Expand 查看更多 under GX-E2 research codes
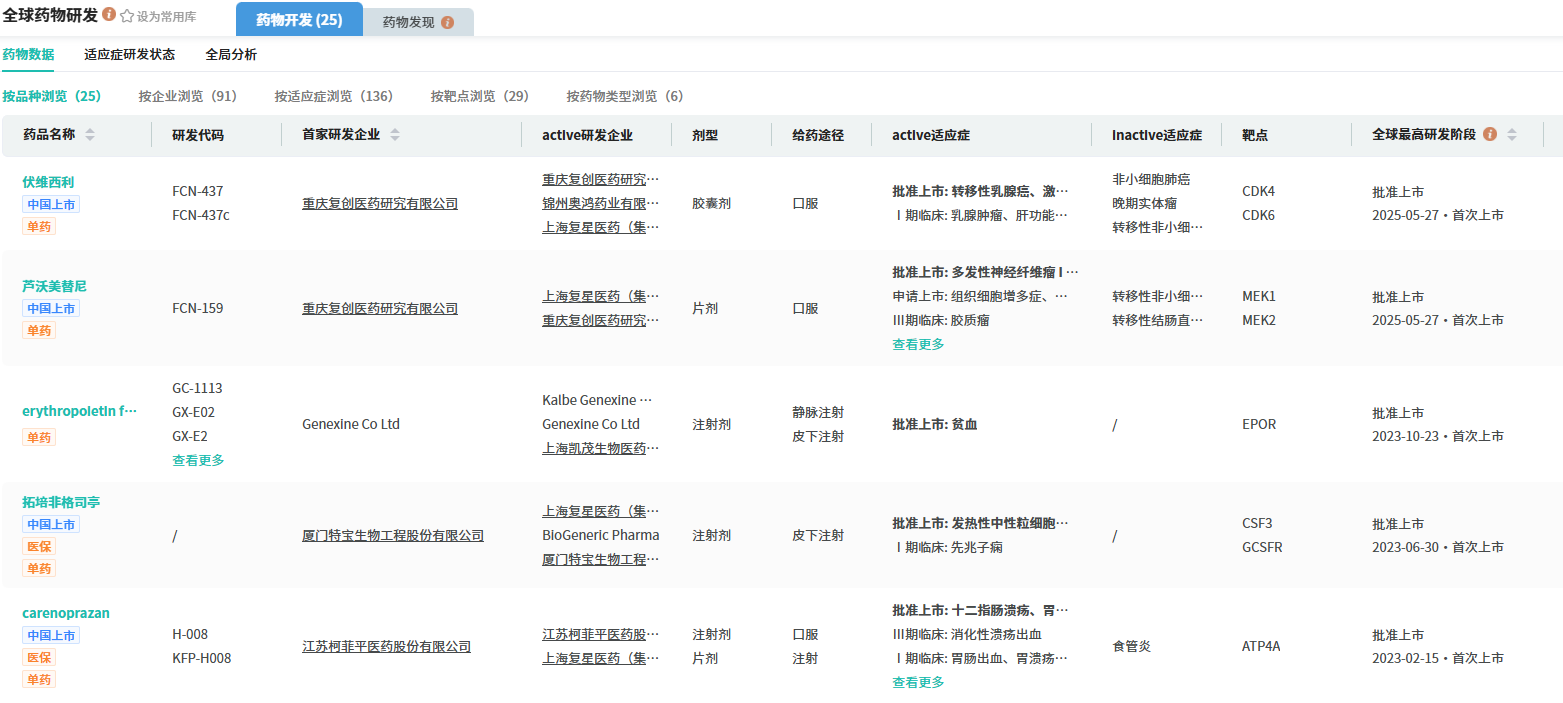The image size is (1563, 703). 198,460
